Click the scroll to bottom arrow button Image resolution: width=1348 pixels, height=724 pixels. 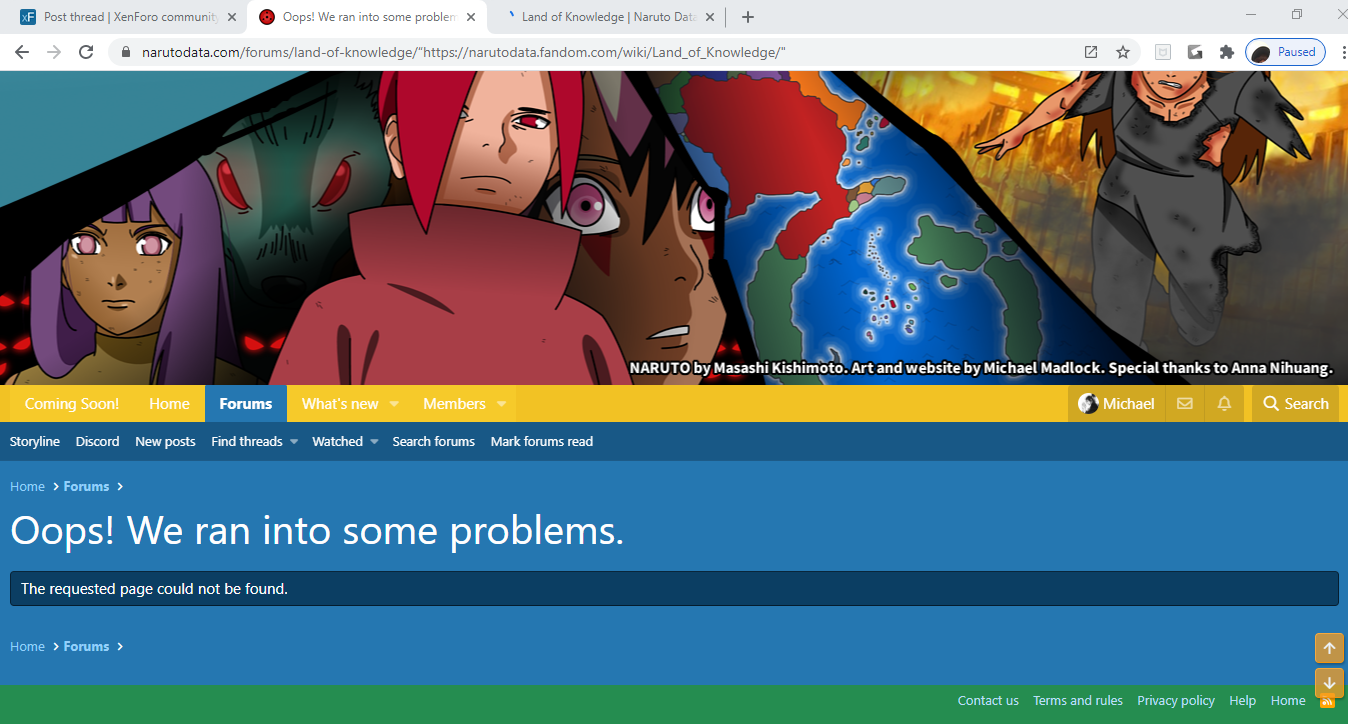pos(1329,683)
